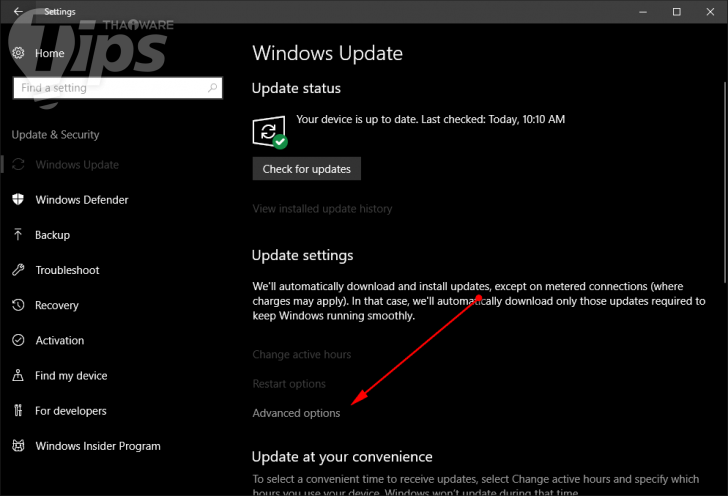728x496 pixels.
Task: Click 'Your device is up to date' status text
Action: 430,119
